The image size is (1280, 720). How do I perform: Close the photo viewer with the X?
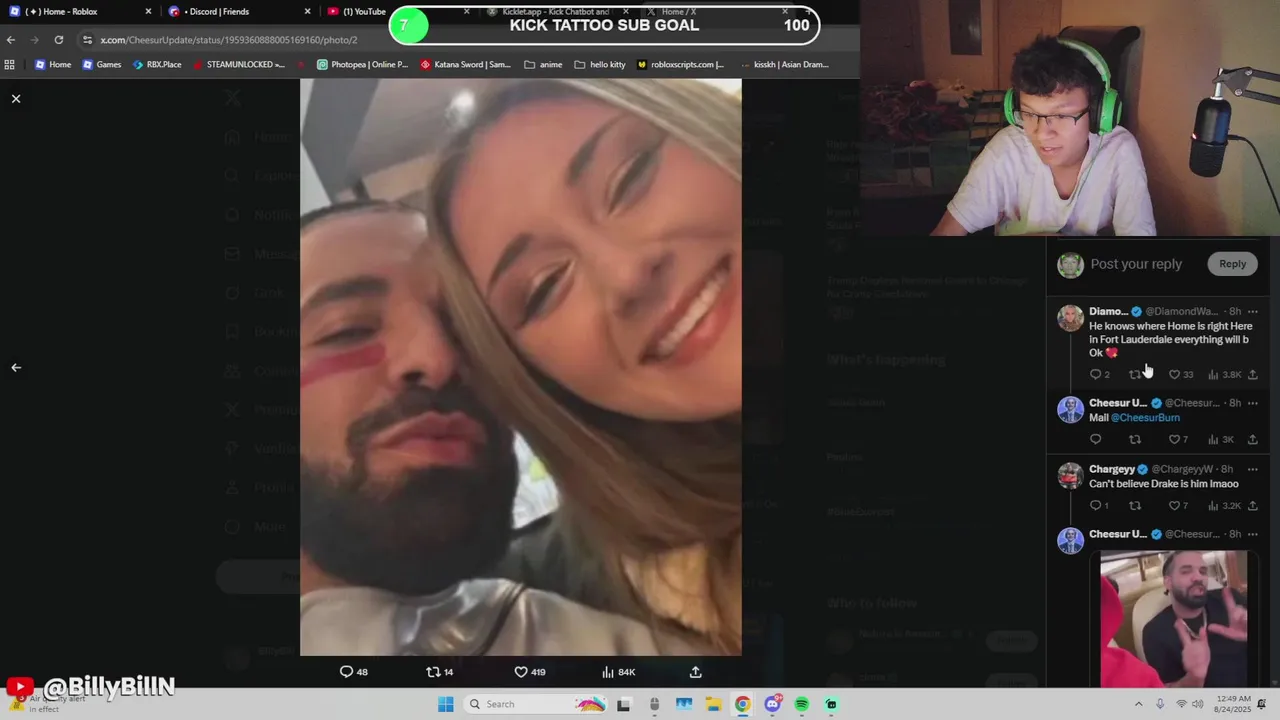point(16,99)
